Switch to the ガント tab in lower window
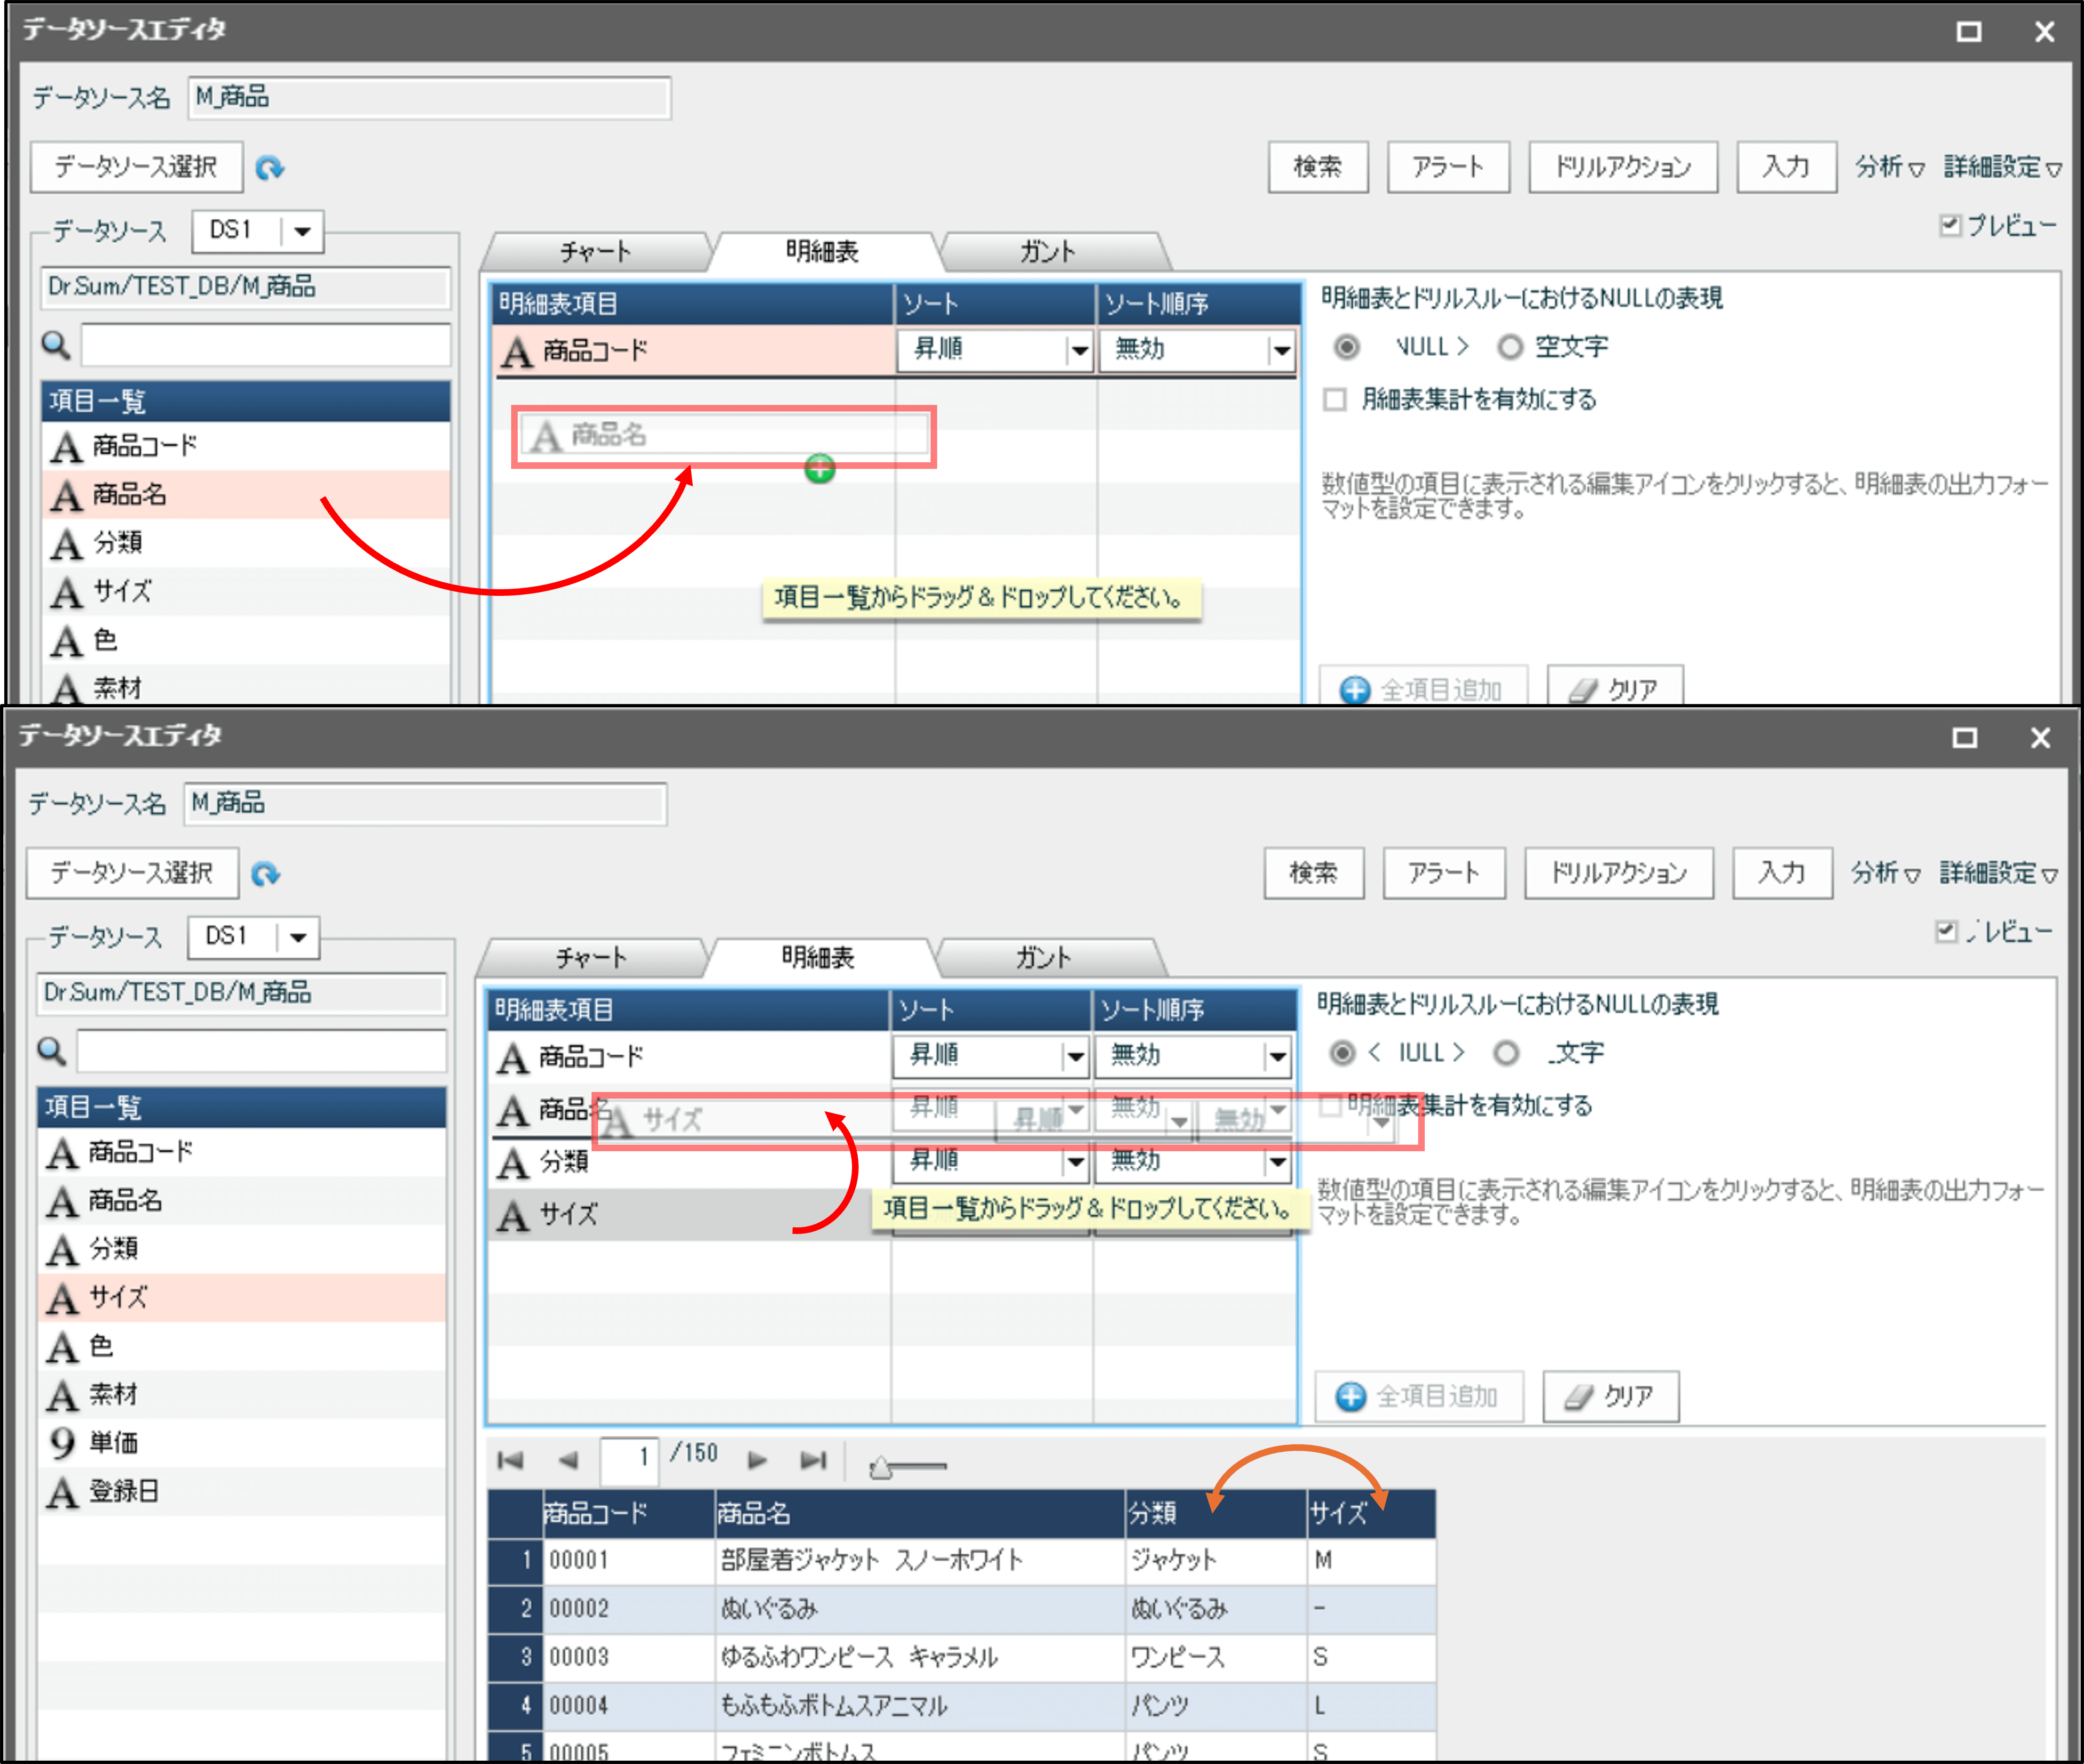 click(1043, 957)
